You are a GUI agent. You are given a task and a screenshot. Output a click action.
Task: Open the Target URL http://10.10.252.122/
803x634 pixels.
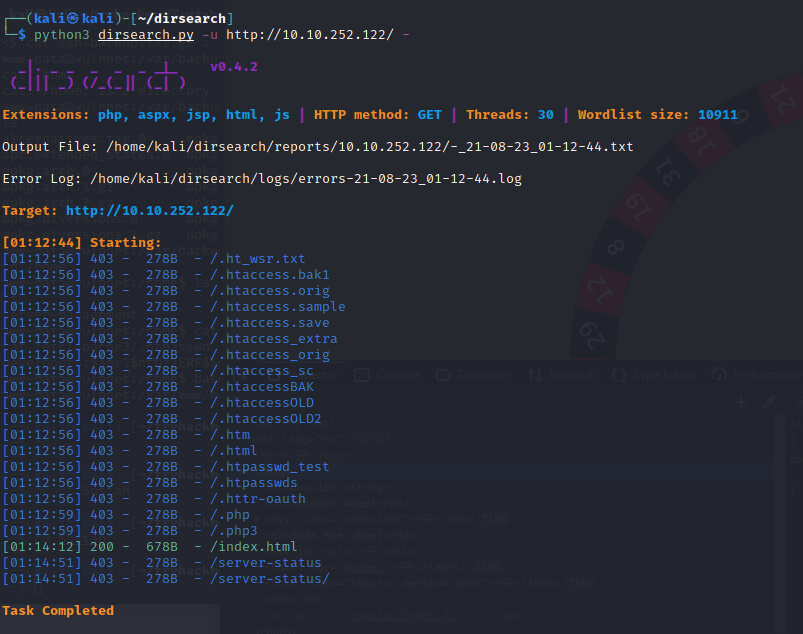[149, 211]
